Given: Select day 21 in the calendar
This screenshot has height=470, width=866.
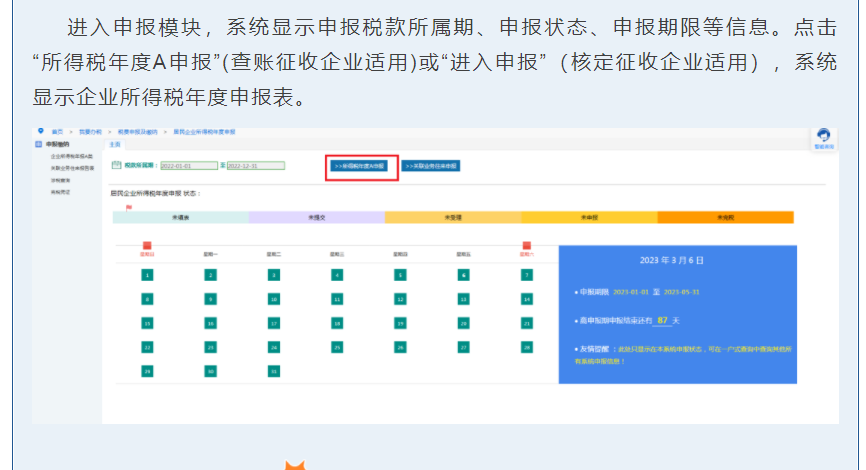Looking at the screenshot, I should [x=527, y=324].
